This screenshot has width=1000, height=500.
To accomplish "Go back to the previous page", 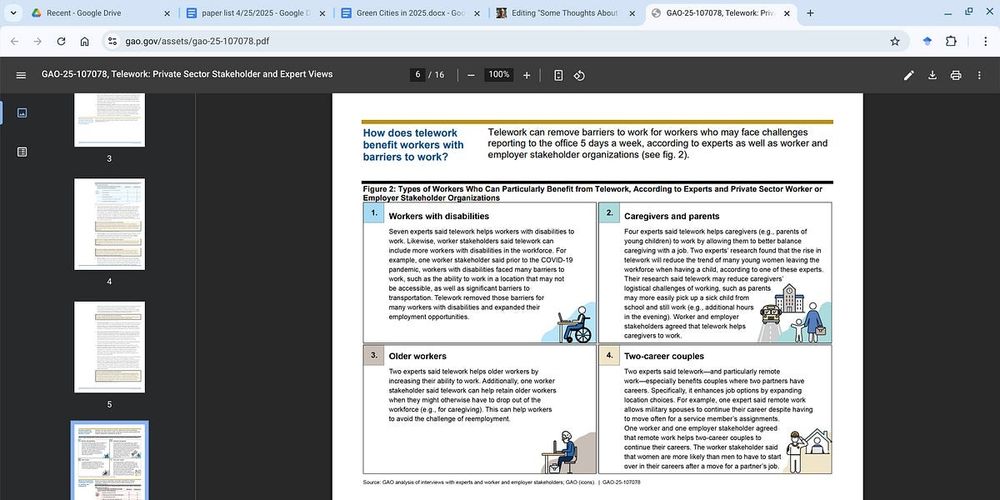I will pos(15,41).
